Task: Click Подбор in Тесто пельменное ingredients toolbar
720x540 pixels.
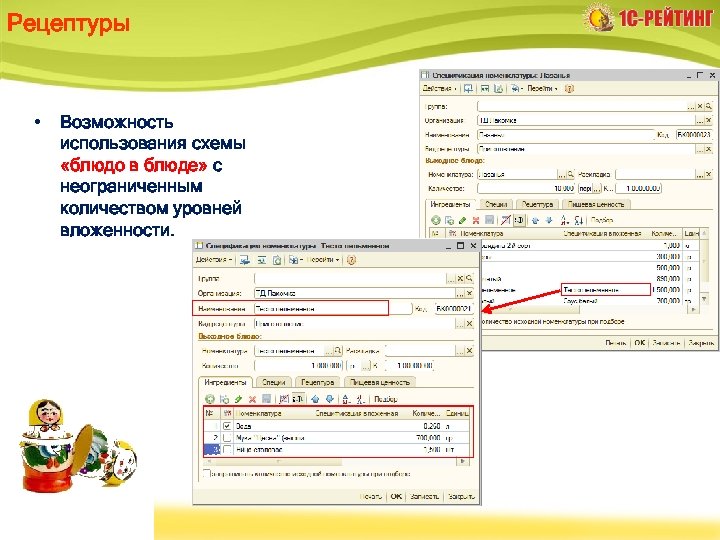Action: (x=386, y=399)
